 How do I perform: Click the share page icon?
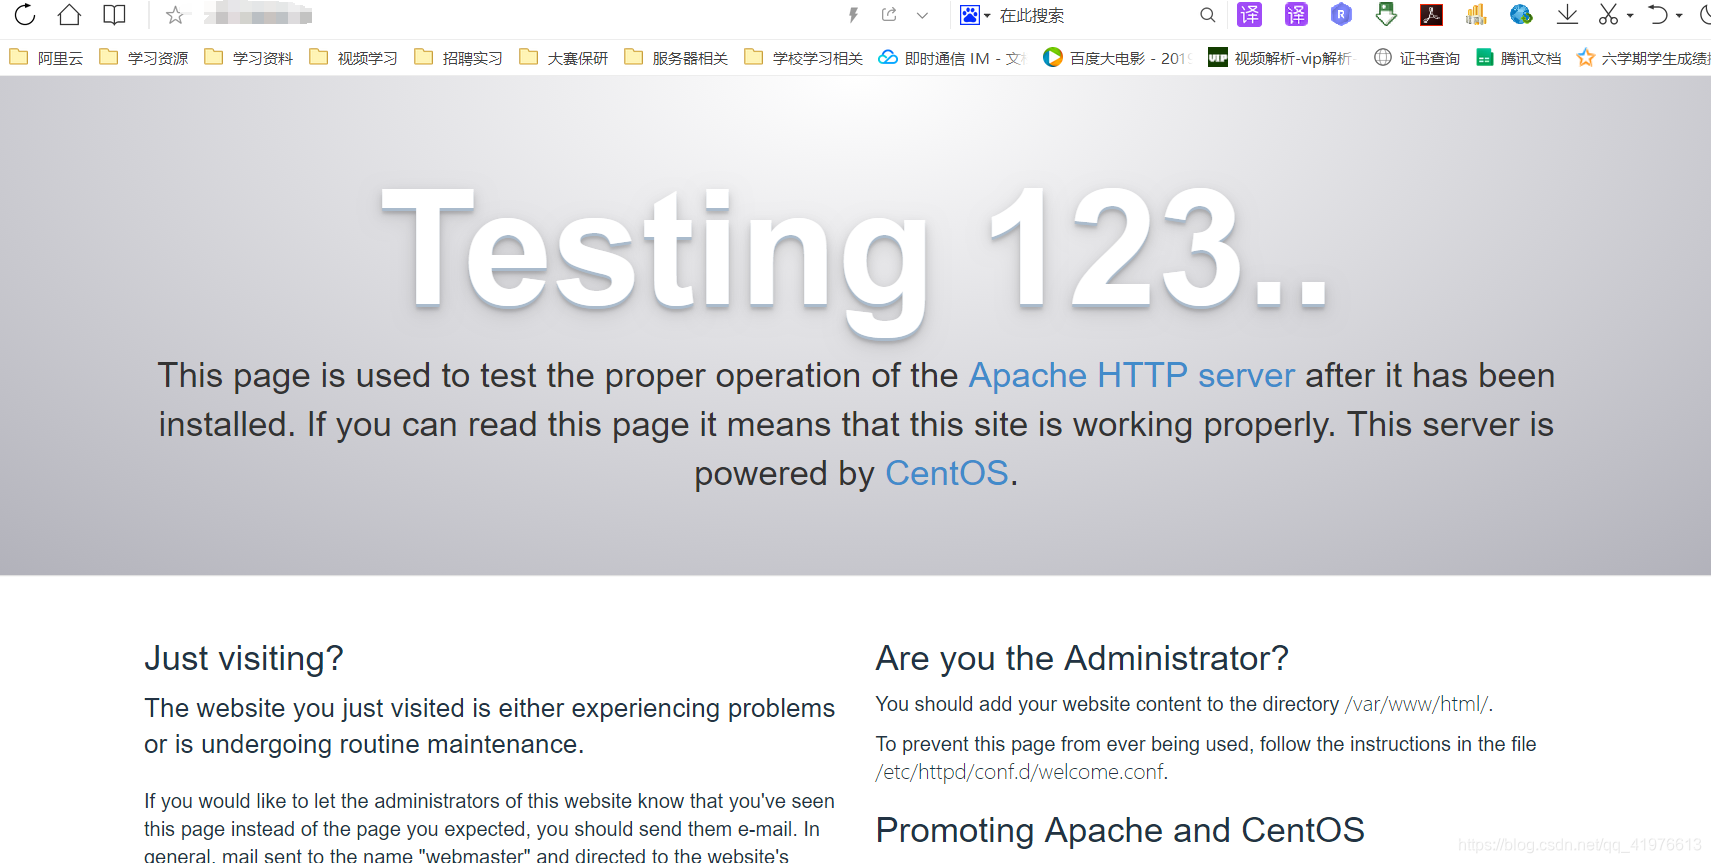tap(889, 15)
